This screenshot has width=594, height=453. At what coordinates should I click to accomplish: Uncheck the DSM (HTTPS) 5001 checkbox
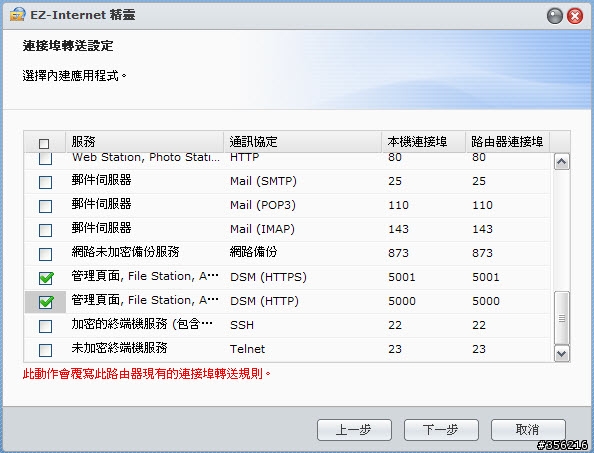pyautogui.click(x=46, y=278)
